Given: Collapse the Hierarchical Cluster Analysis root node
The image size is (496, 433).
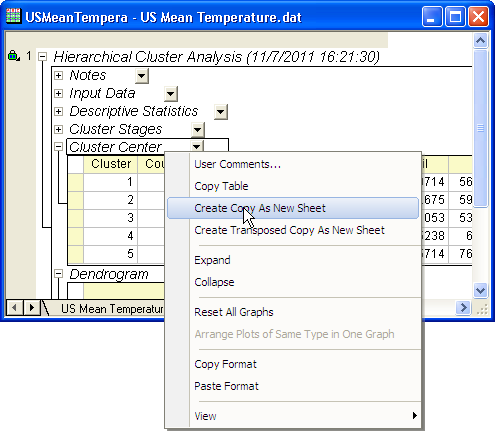Looking at the screenshot, I should (42, 56).
